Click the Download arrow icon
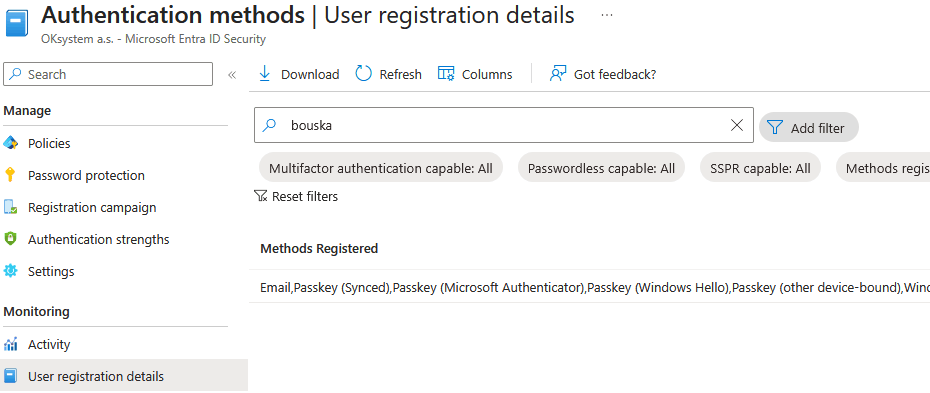This screenshot has width=930, height=393. click(265, 74)
